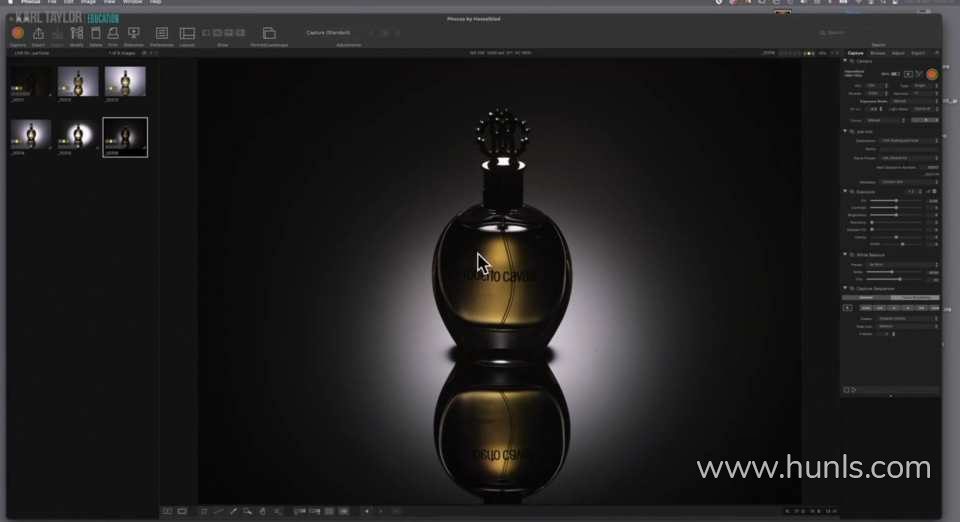Switch to the Capture panel tab

855,53
